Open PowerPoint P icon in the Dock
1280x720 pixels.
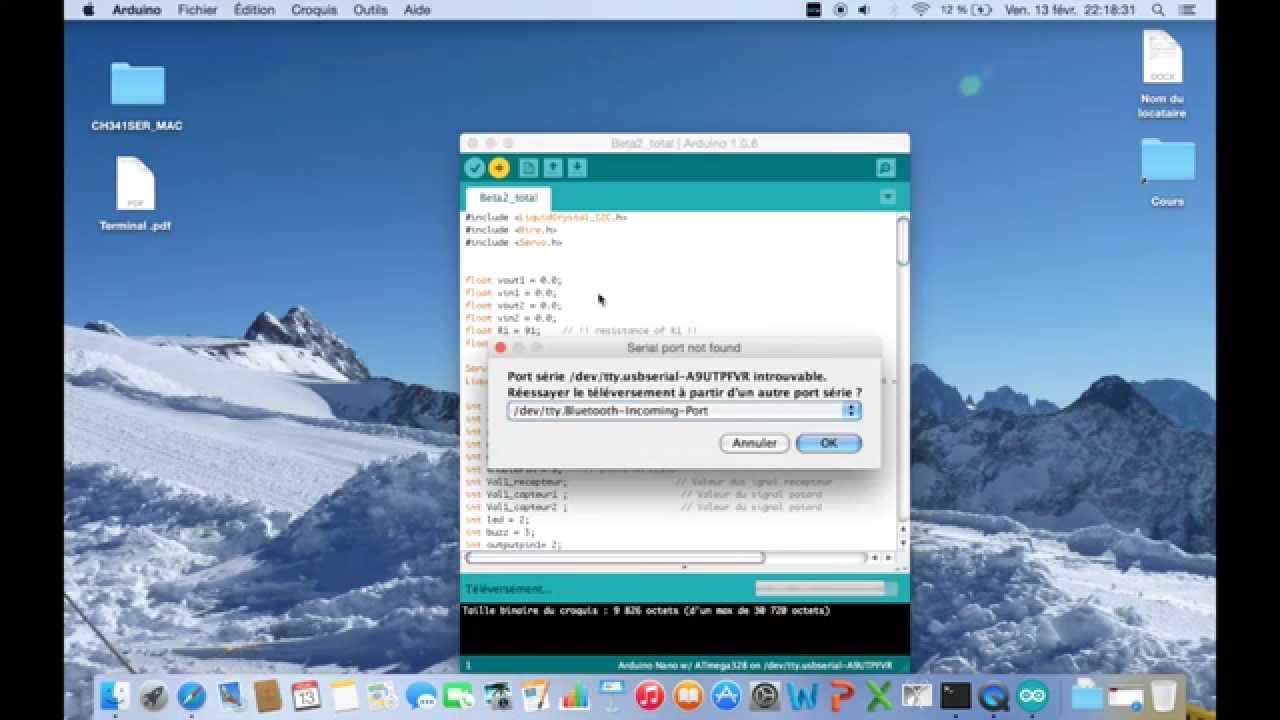click(x=841, y=695)
